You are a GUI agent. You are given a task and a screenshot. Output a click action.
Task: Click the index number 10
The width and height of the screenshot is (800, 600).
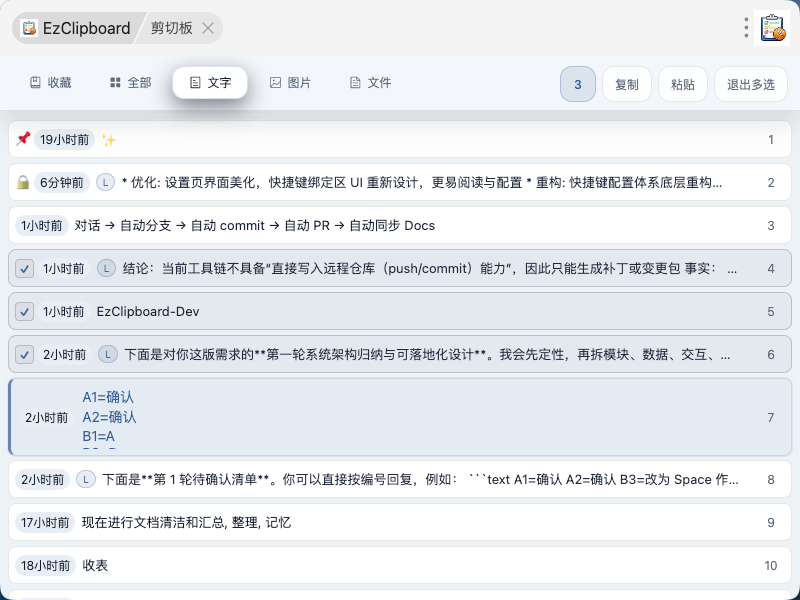[x=770, y=565]
